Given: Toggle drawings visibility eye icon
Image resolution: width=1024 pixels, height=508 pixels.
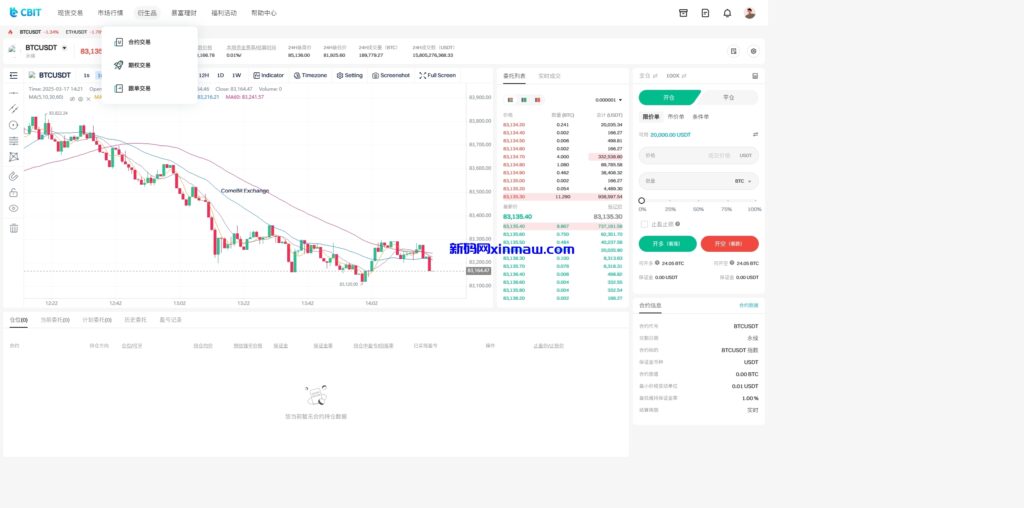Looking at the screenshot, I should click(14, 209).
